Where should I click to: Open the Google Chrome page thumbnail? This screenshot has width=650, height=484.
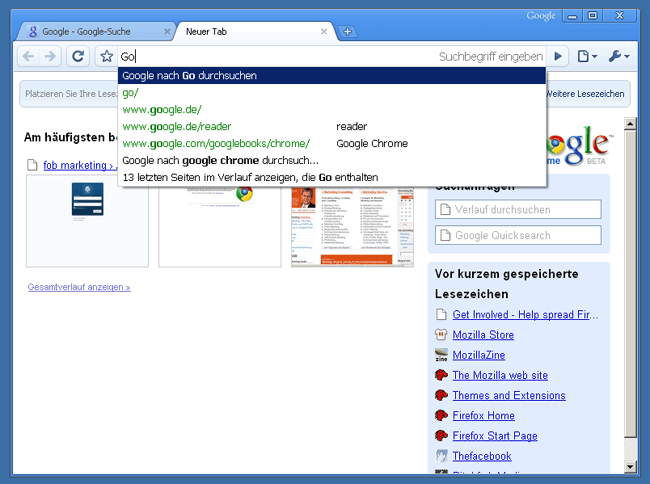tap(220, 226)
